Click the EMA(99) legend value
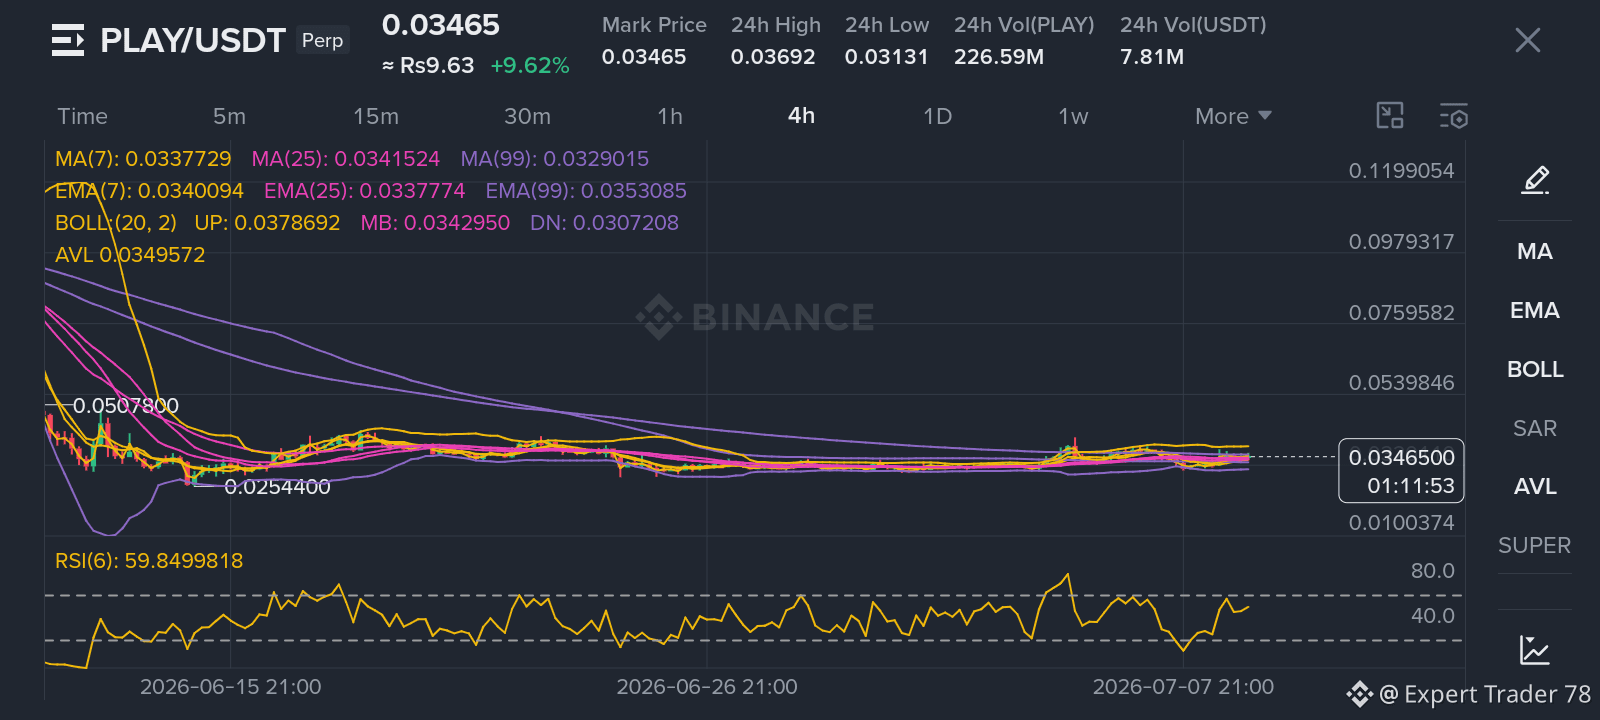The width and height of the screenshot is (1600, 720). tap(586, 191)
